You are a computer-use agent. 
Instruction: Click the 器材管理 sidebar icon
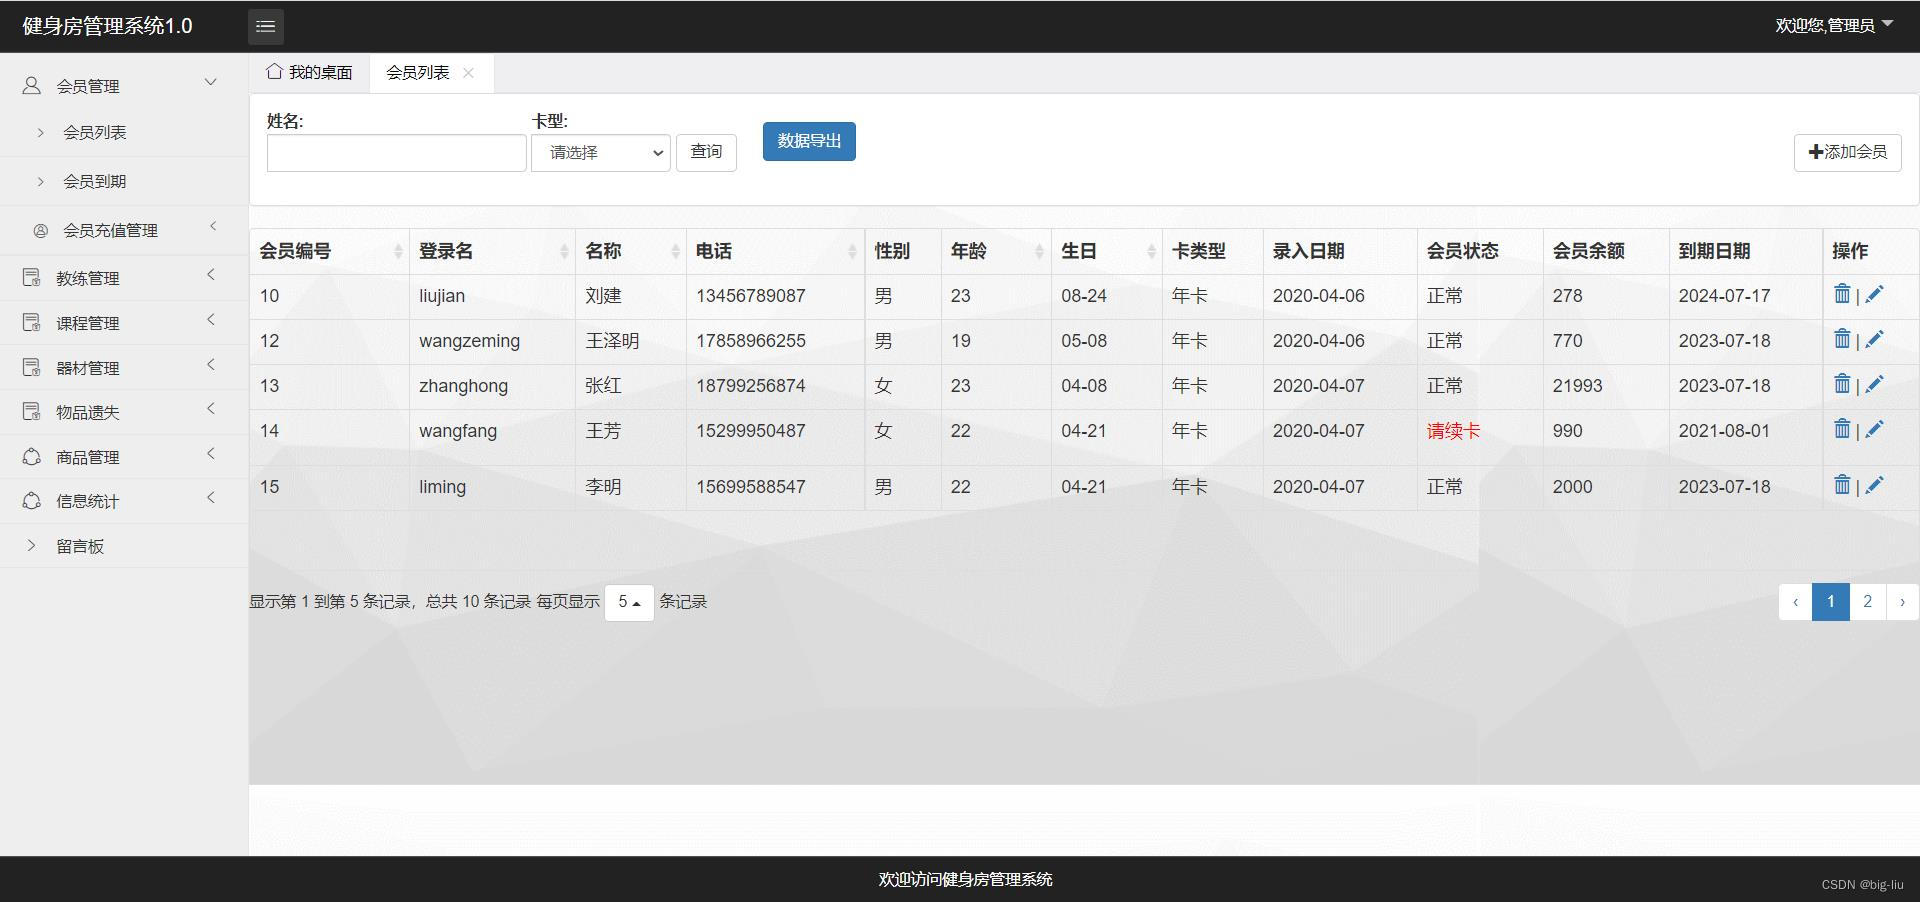click(32, 367)
